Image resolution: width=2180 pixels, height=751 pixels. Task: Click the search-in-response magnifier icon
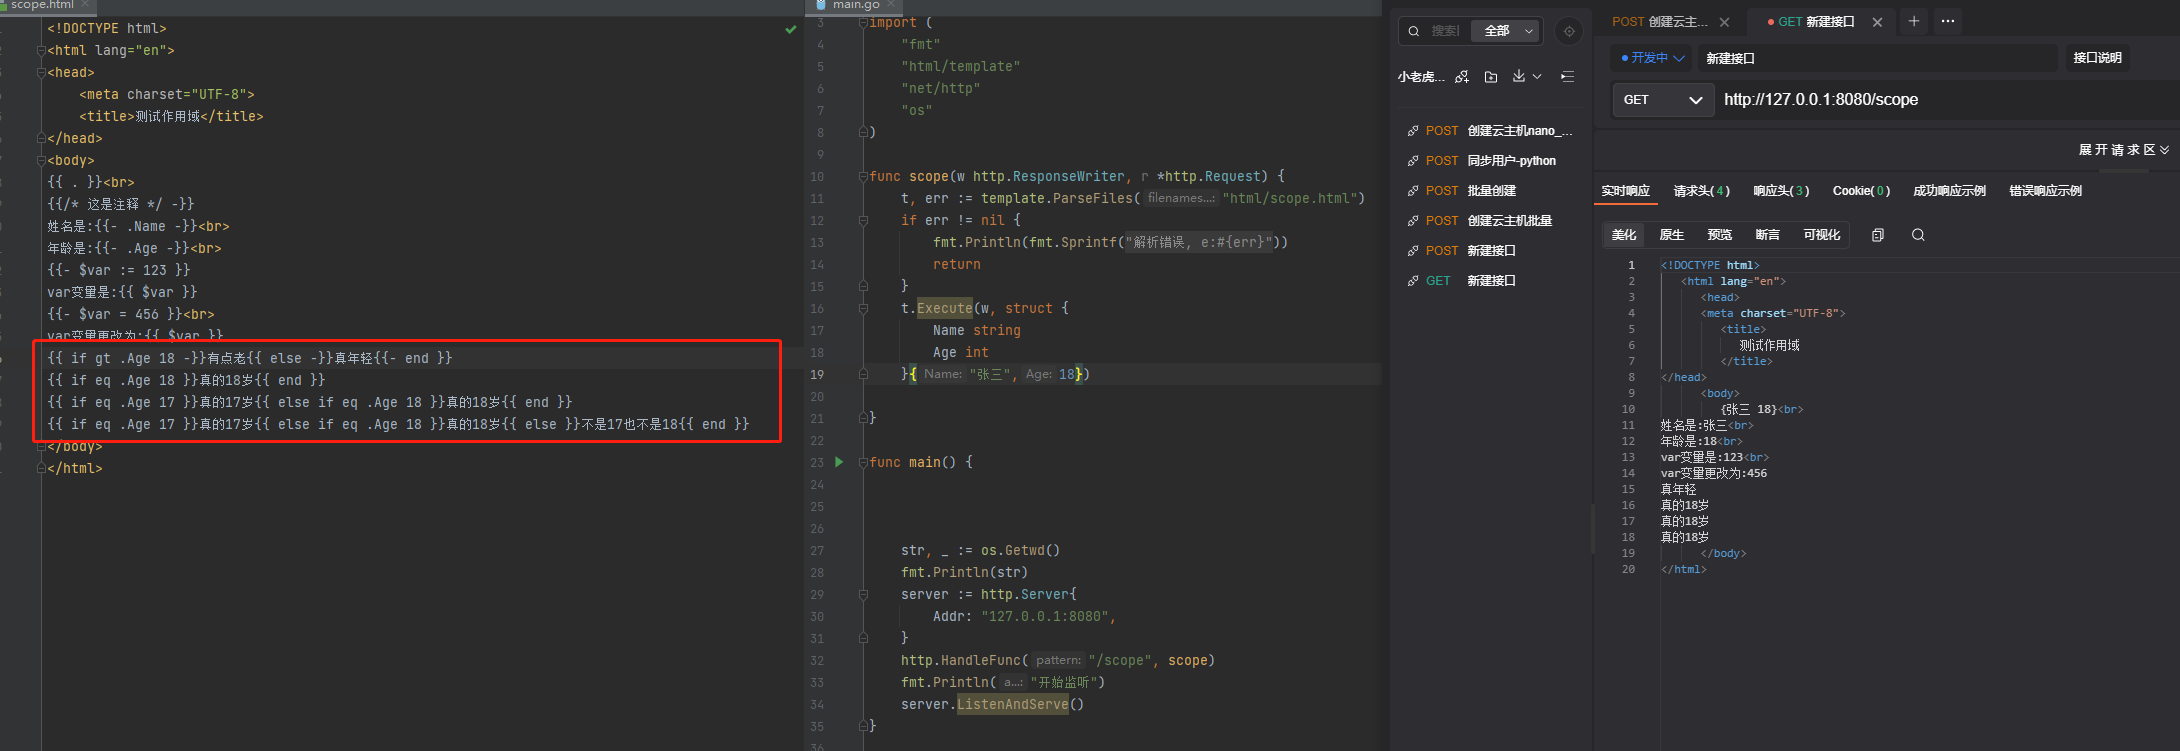coord(1918,235)
